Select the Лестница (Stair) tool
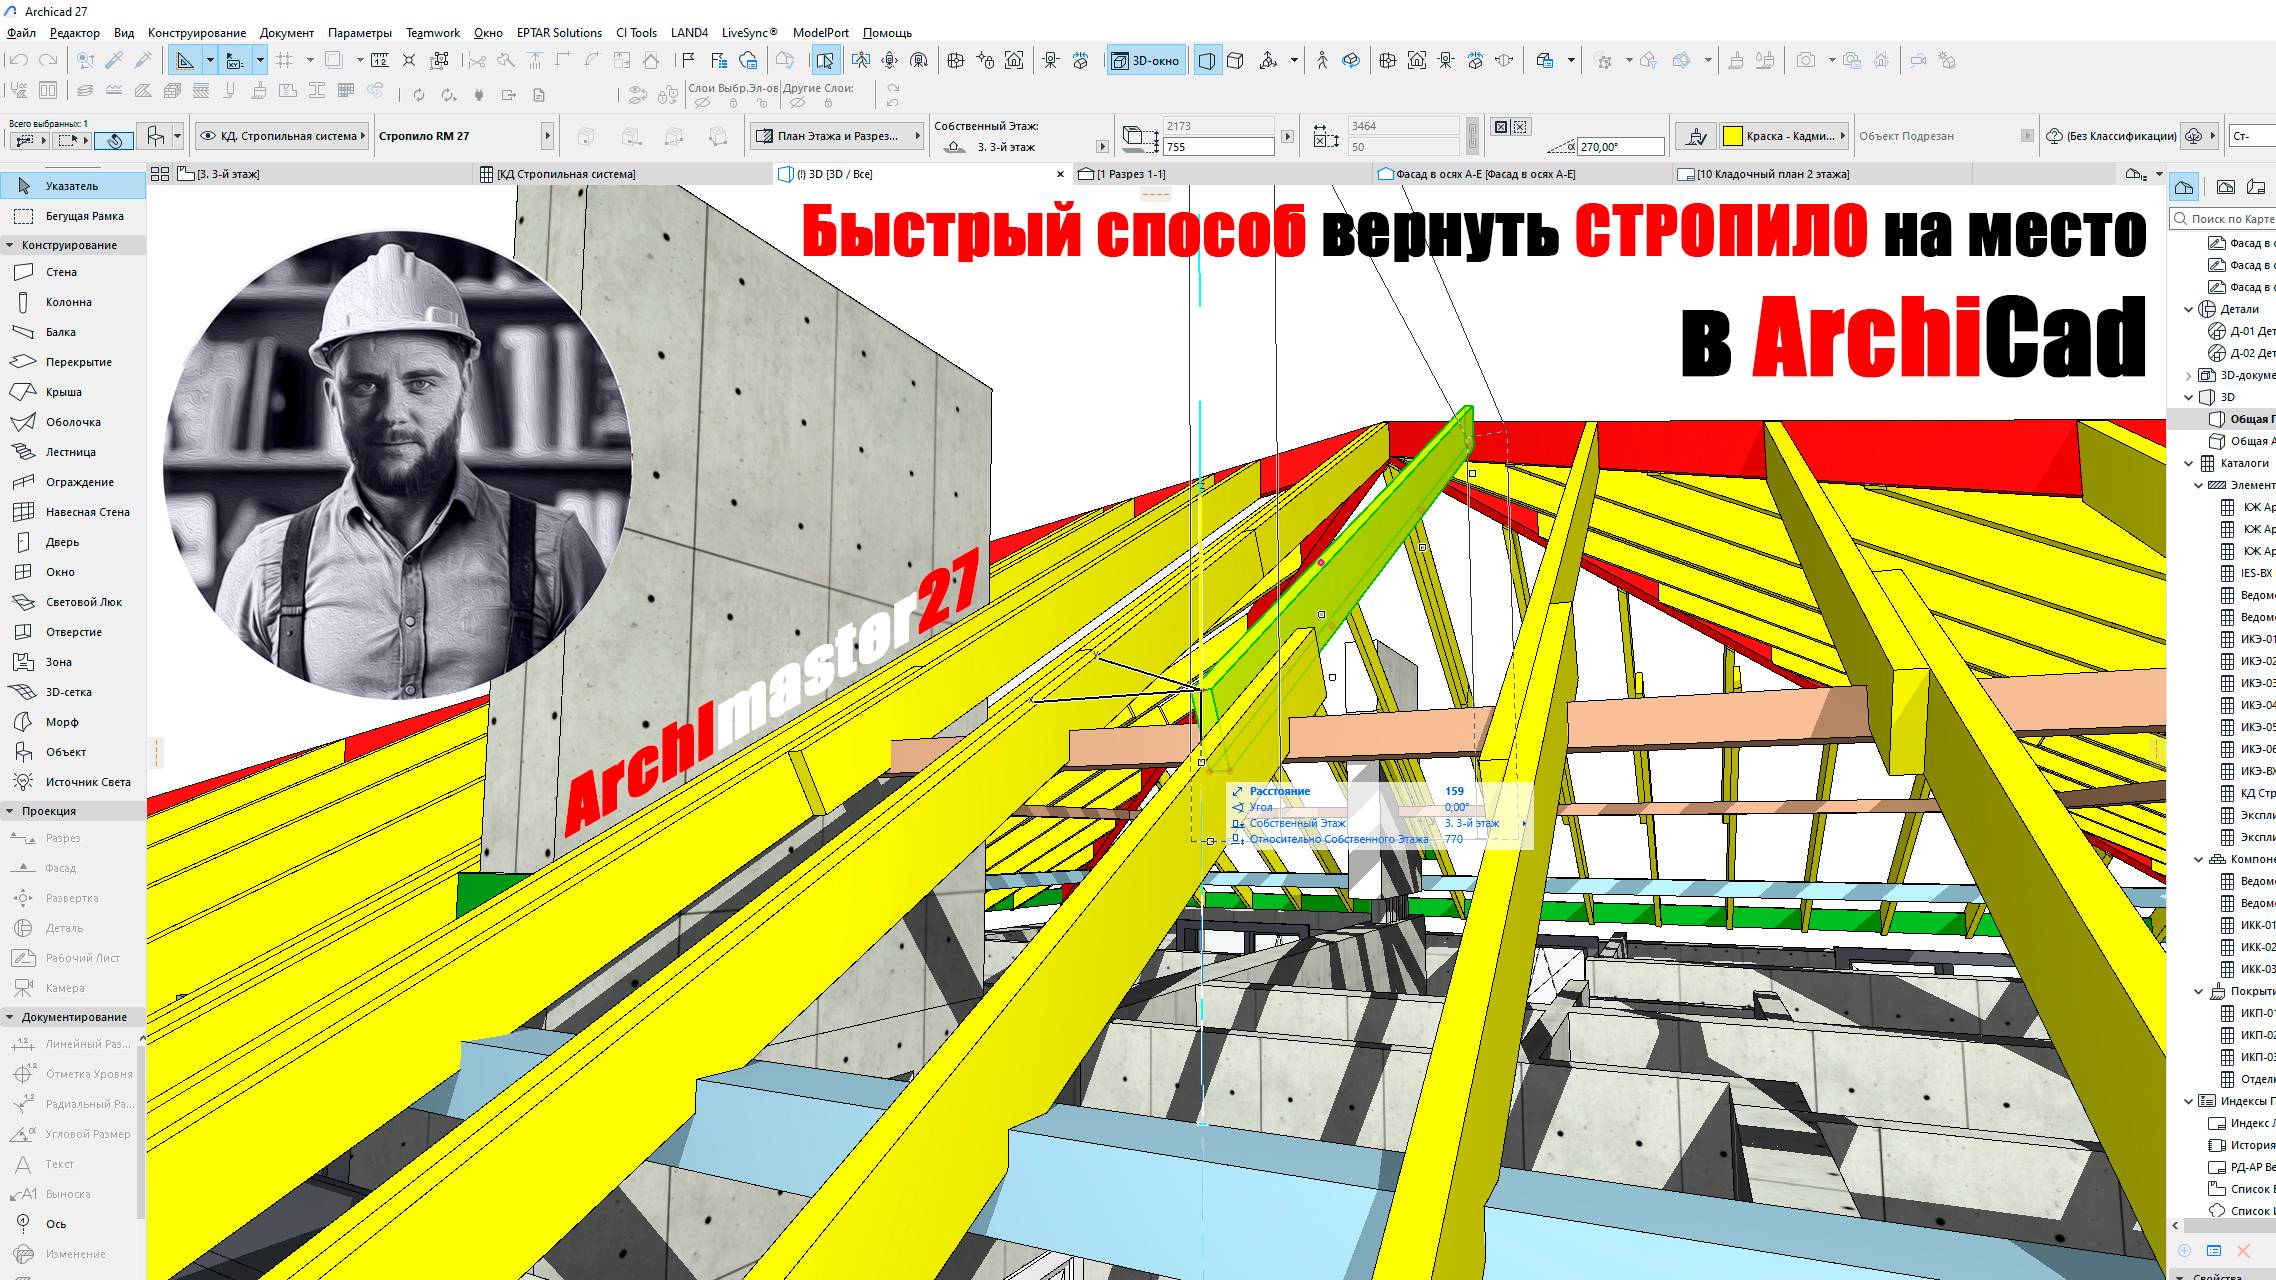Viewport: 2276px width, 1280px height. pos(70,452)
